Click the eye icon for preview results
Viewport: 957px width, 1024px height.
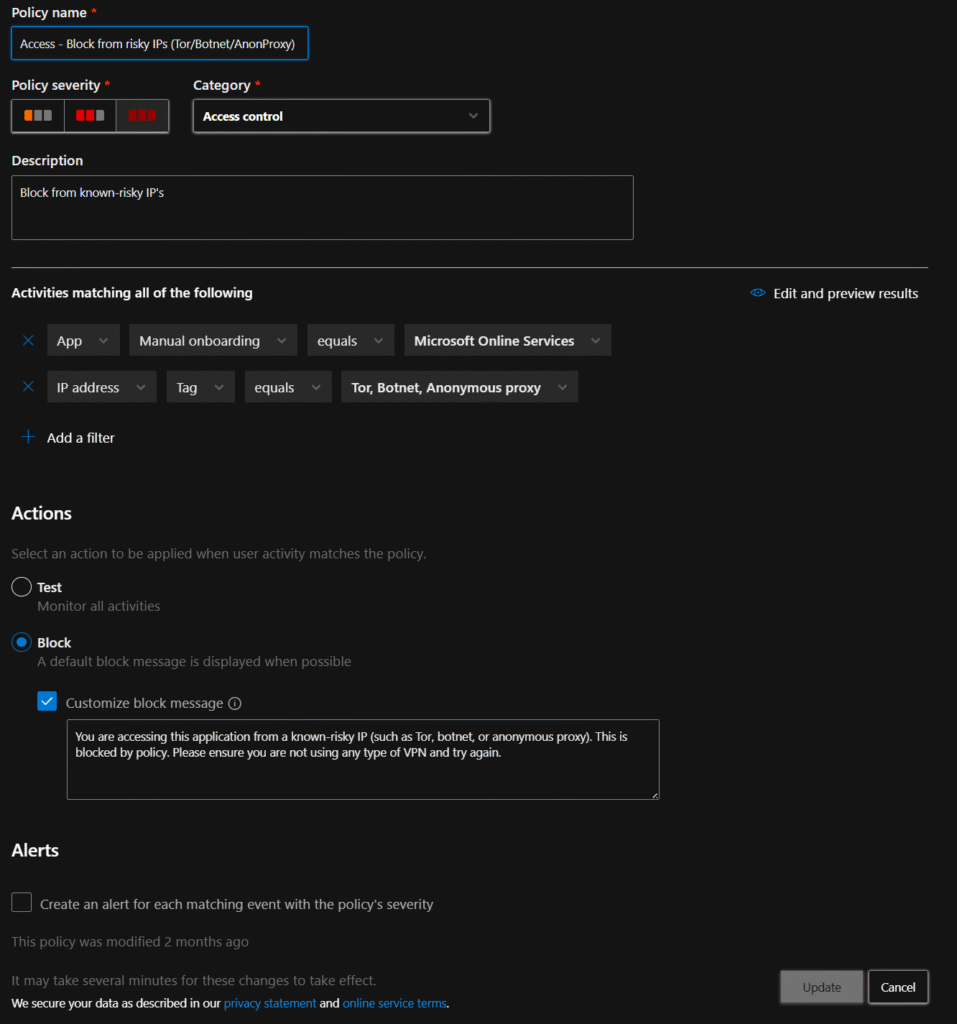click(758, 293)
